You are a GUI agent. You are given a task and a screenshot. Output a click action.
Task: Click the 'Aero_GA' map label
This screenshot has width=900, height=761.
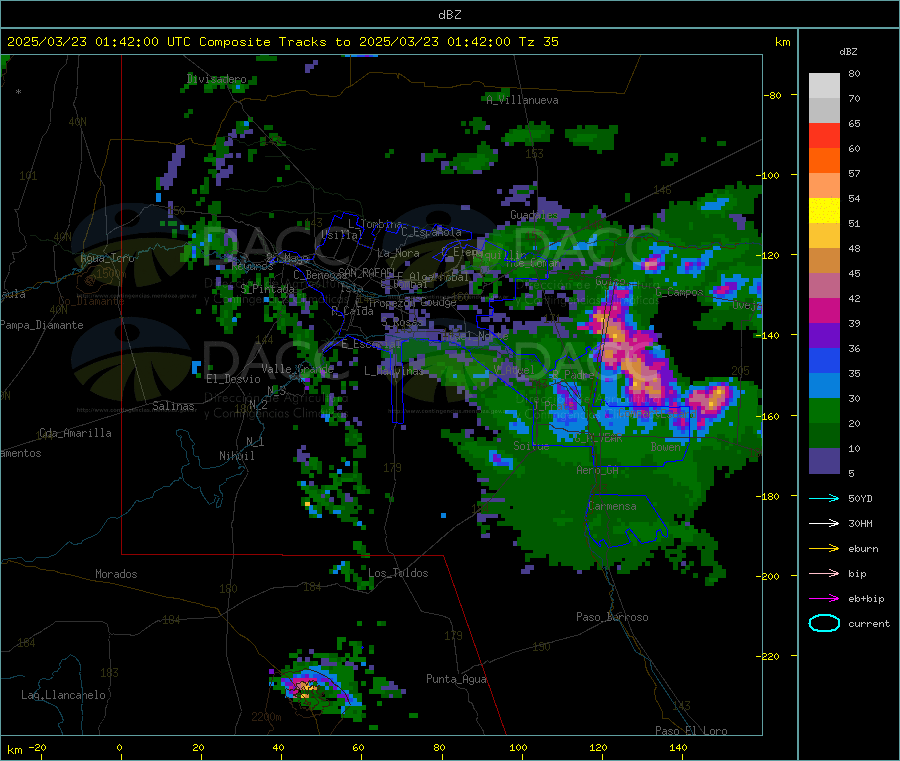coord(597,470)
